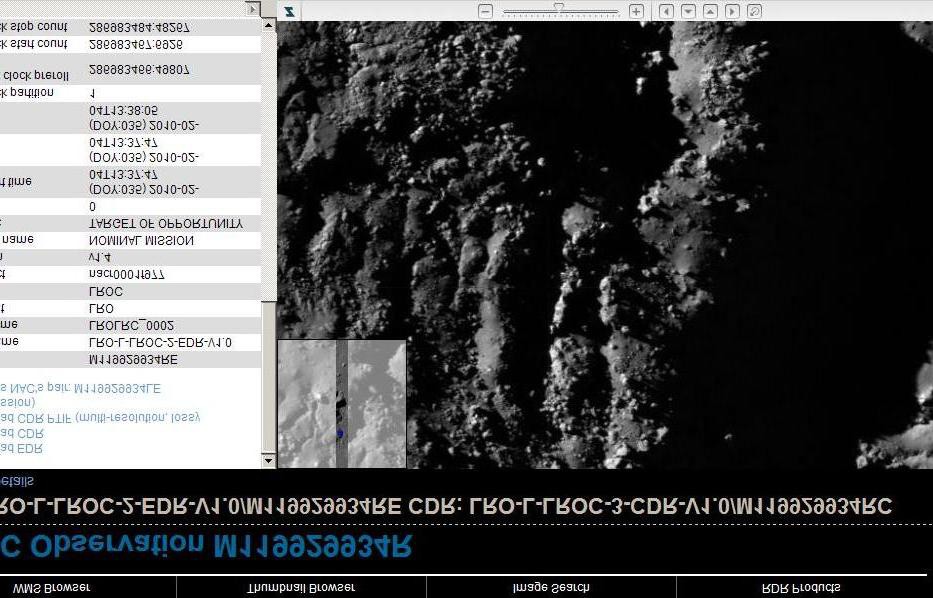Click the download EDR link

22,449
